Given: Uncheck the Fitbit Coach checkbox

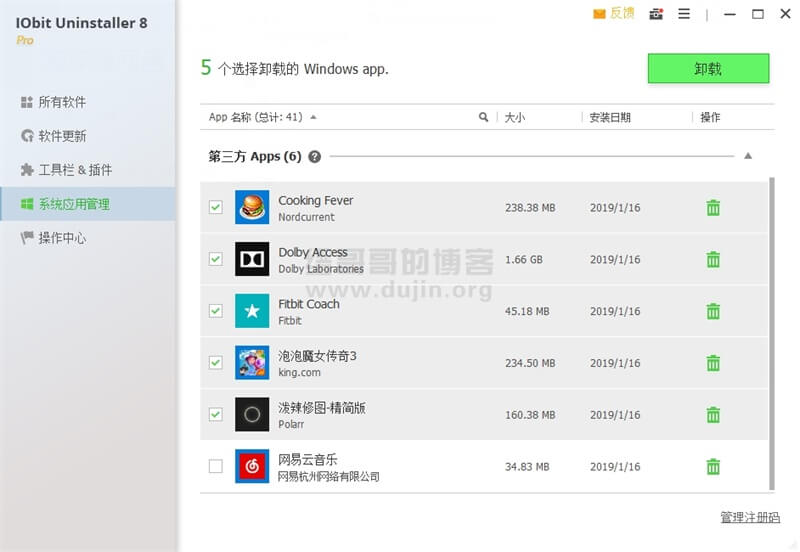Looking at the screenshot, I should pyautogui.click(x=216, y=311).
